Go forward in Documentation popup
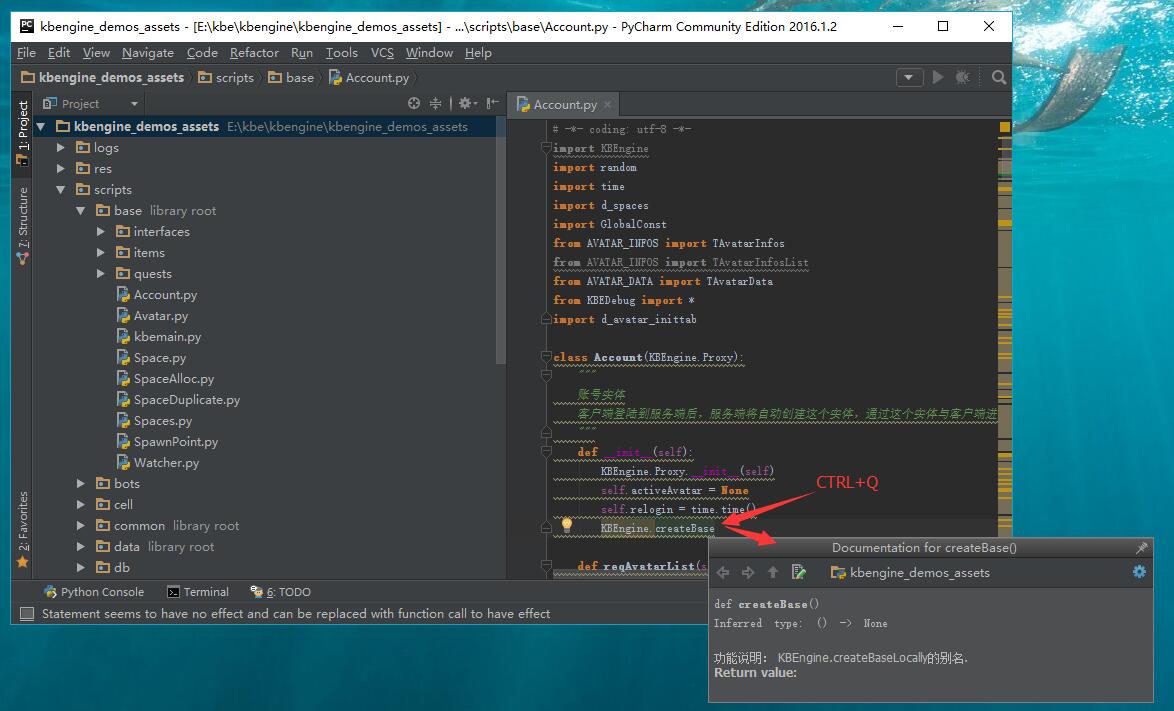This screenshot has height=711, width=1174. click(x=748, y=573)
